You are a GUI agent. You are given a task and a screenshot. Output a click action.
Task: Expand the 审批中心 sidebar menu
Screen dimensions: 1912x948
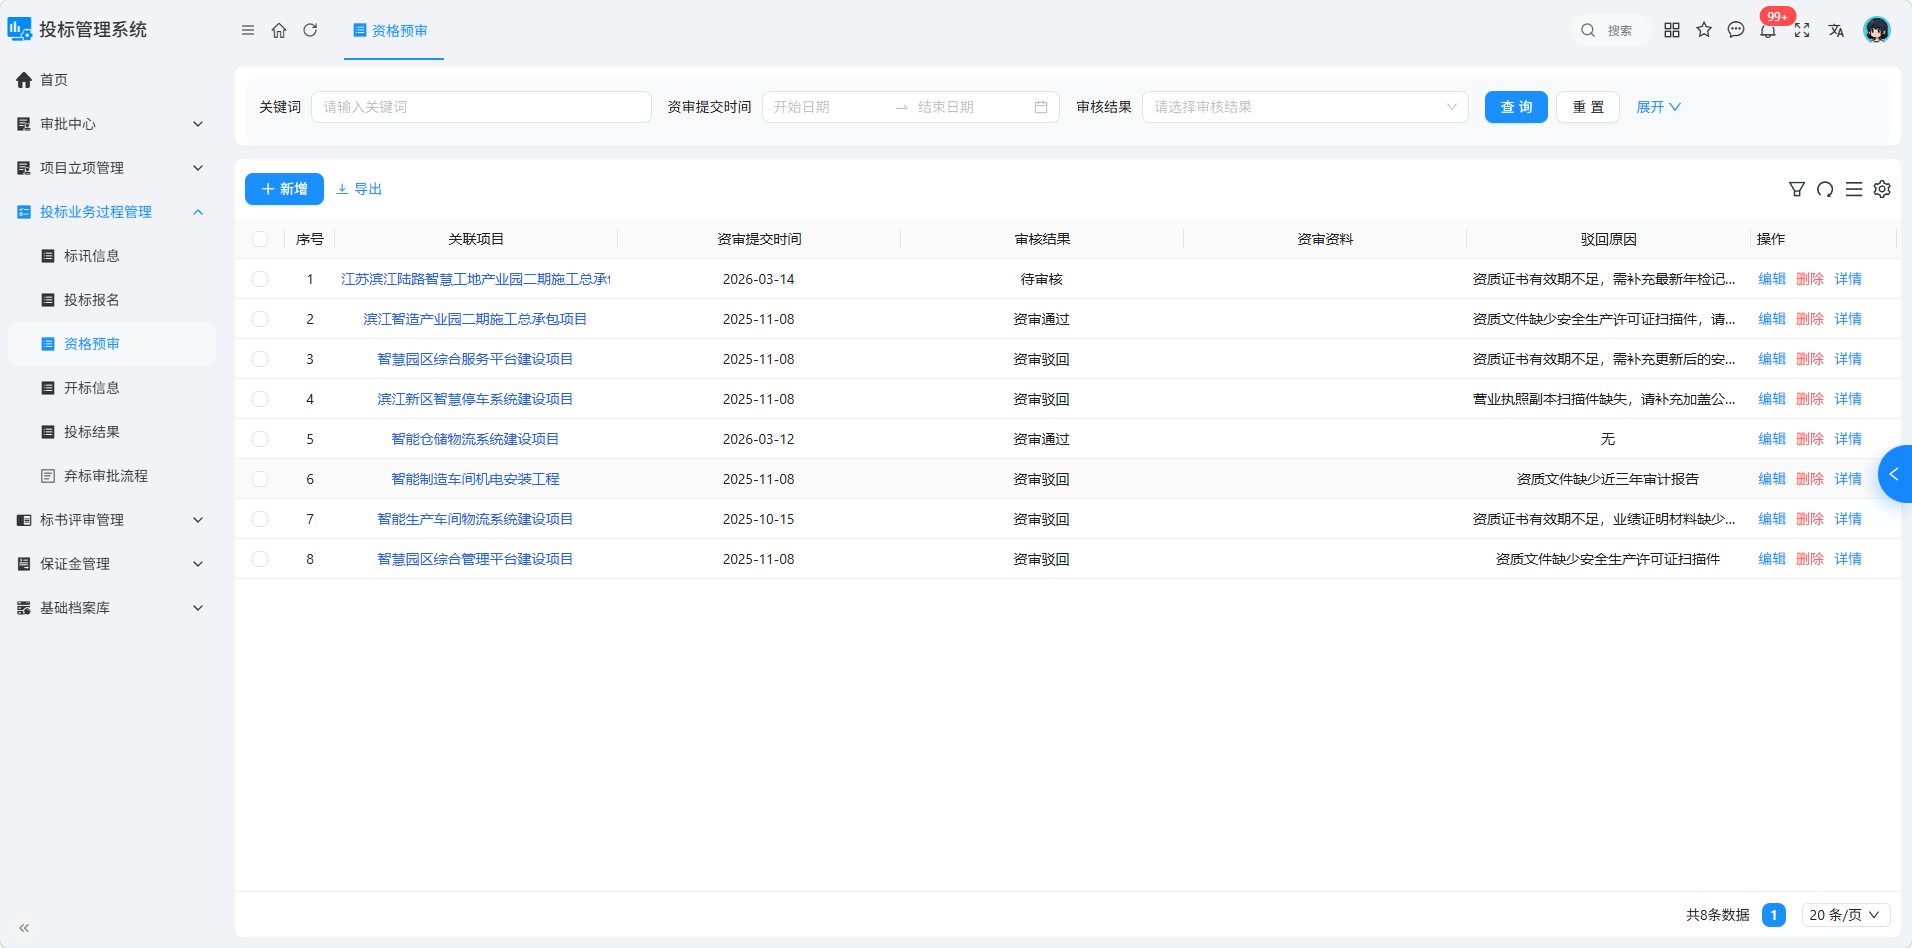click(x=110, y=124)
